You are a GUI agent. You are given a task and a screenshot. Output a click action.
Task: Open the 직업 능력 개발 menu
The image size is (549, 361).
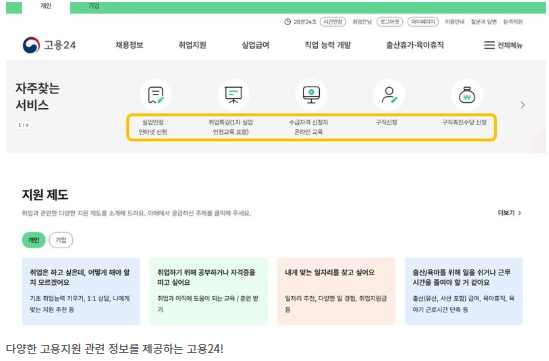(328, 45)
